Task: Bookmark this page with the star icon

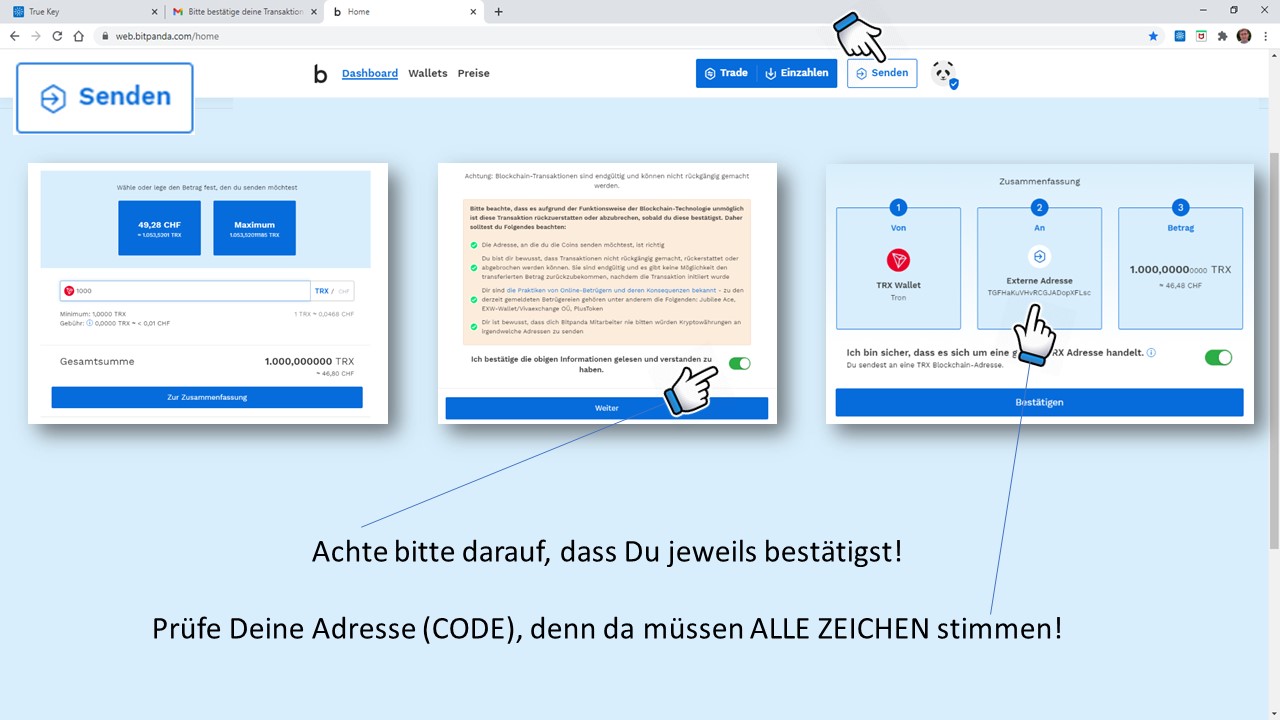Action: pyautogui.click(x=1153, y=36)
